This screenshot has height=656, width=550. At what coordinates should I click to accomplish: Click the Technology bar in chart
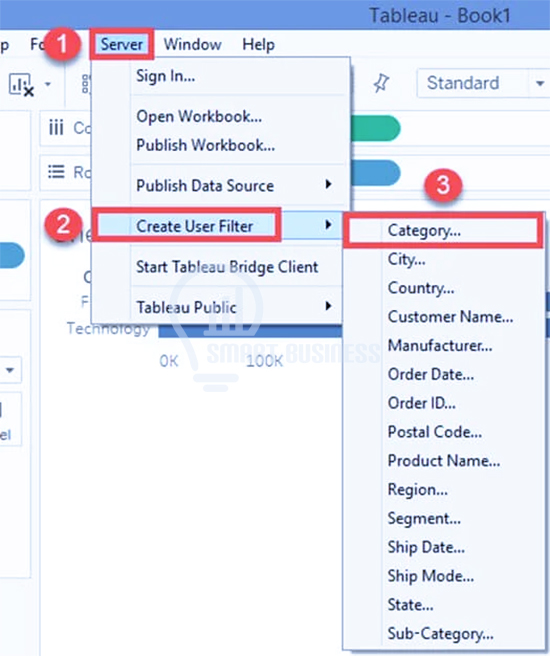coord(250,331)
